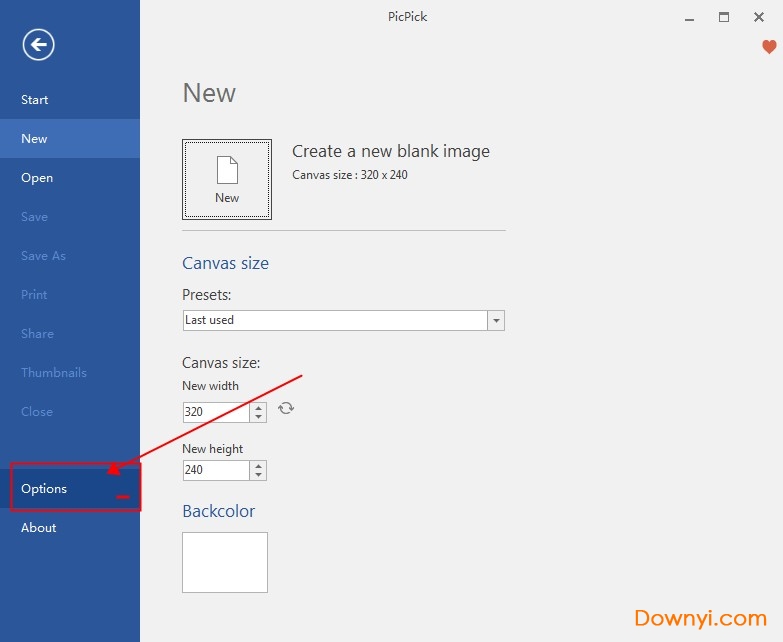Open the Options menu entry
The width and height of the screenshot is (783, 642).
[x=44, y=489]
